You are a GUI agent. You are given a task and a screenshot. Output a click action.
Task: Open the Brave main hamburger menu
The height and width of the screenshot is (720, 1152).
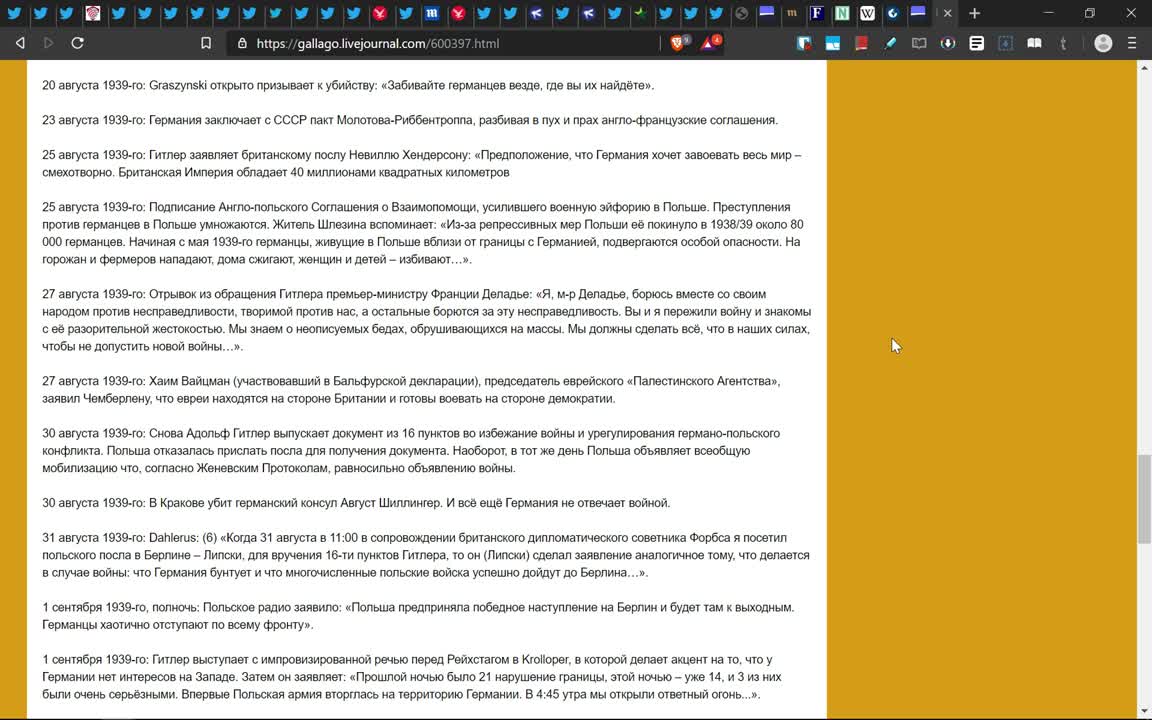coord(1131,43)
